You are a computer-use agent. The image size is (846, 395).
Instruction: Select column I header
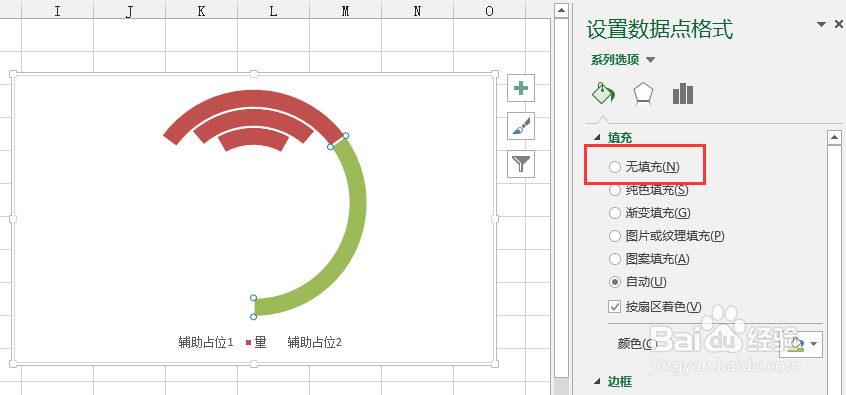click(57, 11)
